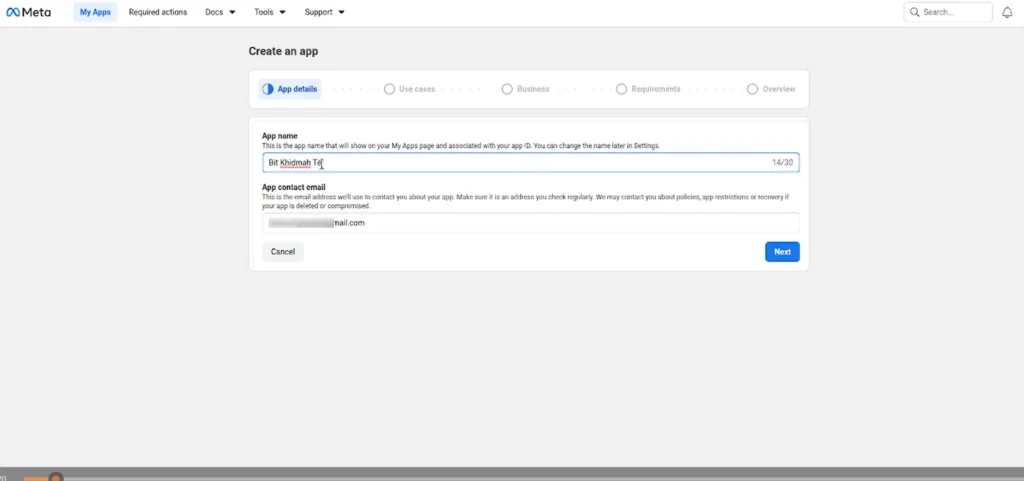Click the video progress slider handle
This screenshot has width=1024, height=481.
pyautogui.click(x=56, y=478)
